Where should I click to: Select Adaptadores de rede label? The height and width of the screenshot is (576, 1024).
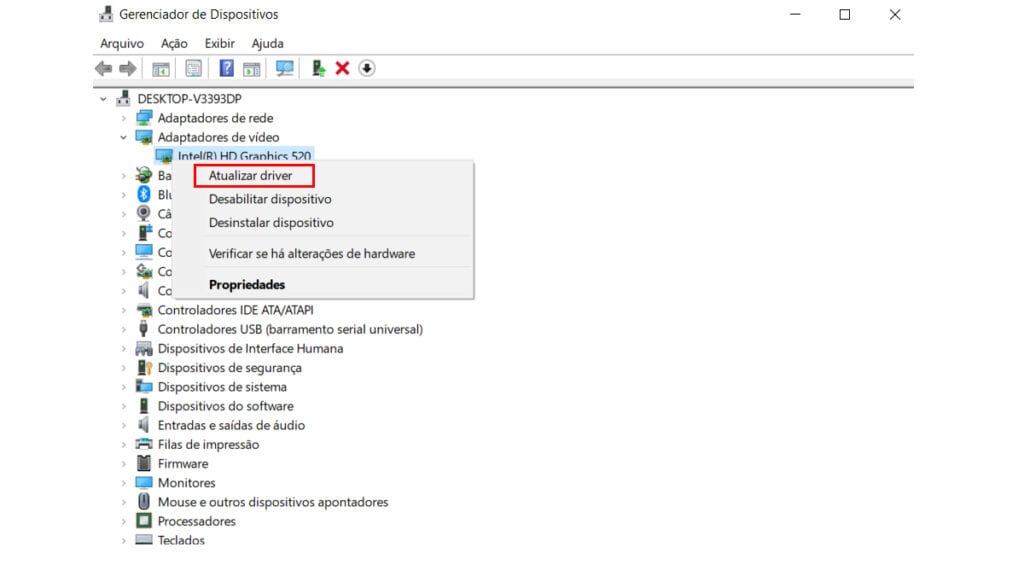coord(216,118)
